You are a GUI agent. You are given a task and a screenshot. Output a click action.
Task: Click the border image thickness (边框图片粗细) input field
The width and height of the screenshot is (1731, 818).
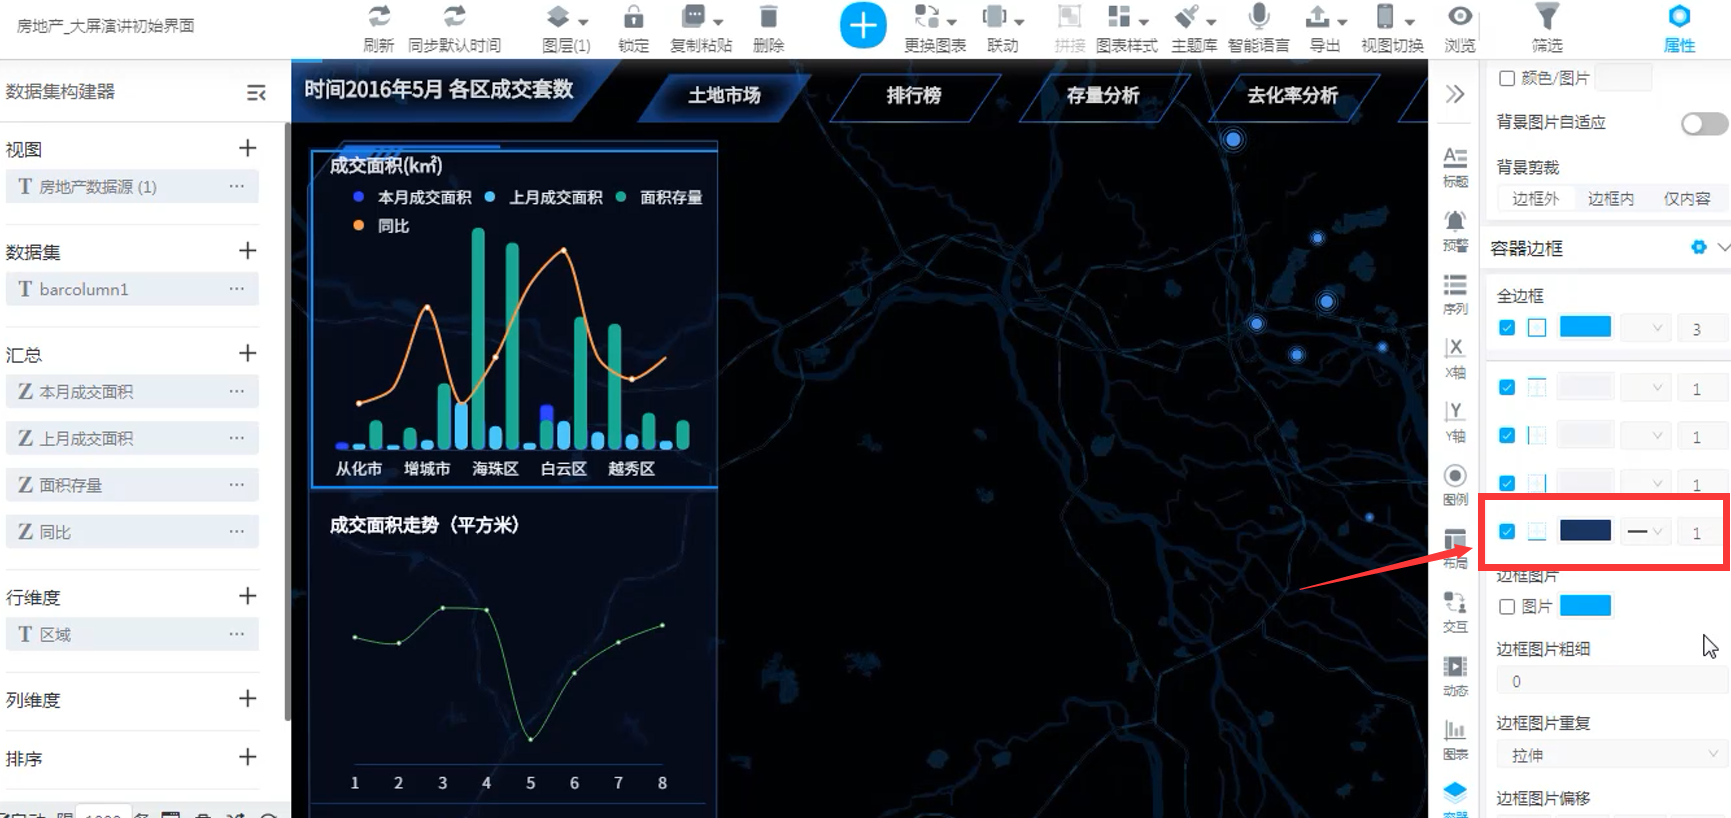click(1611, 681)
